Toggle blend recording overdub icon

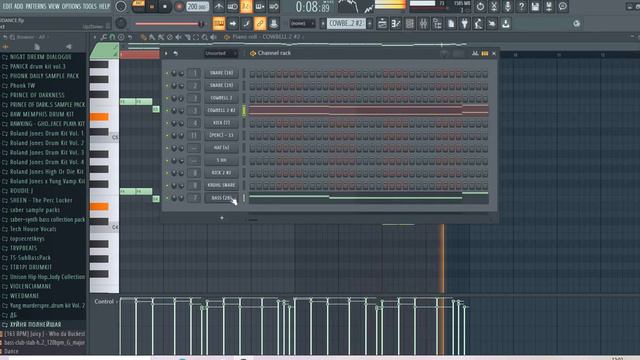(x=260, y=7)
